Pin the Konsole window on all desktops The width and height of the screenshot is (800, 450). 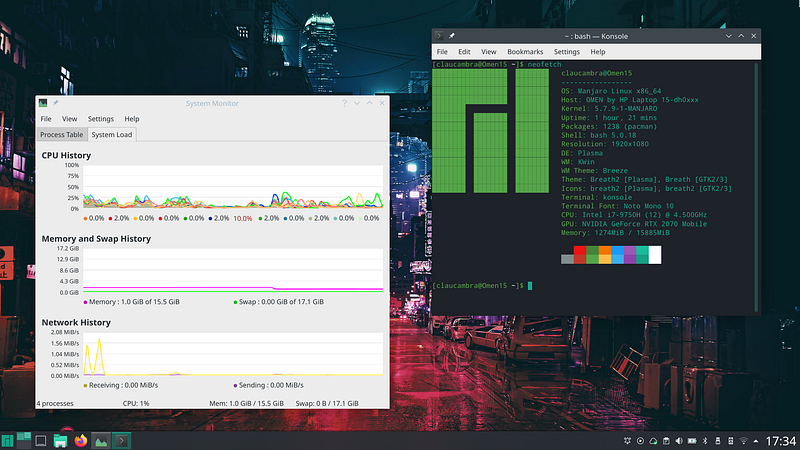click(452, 36)
